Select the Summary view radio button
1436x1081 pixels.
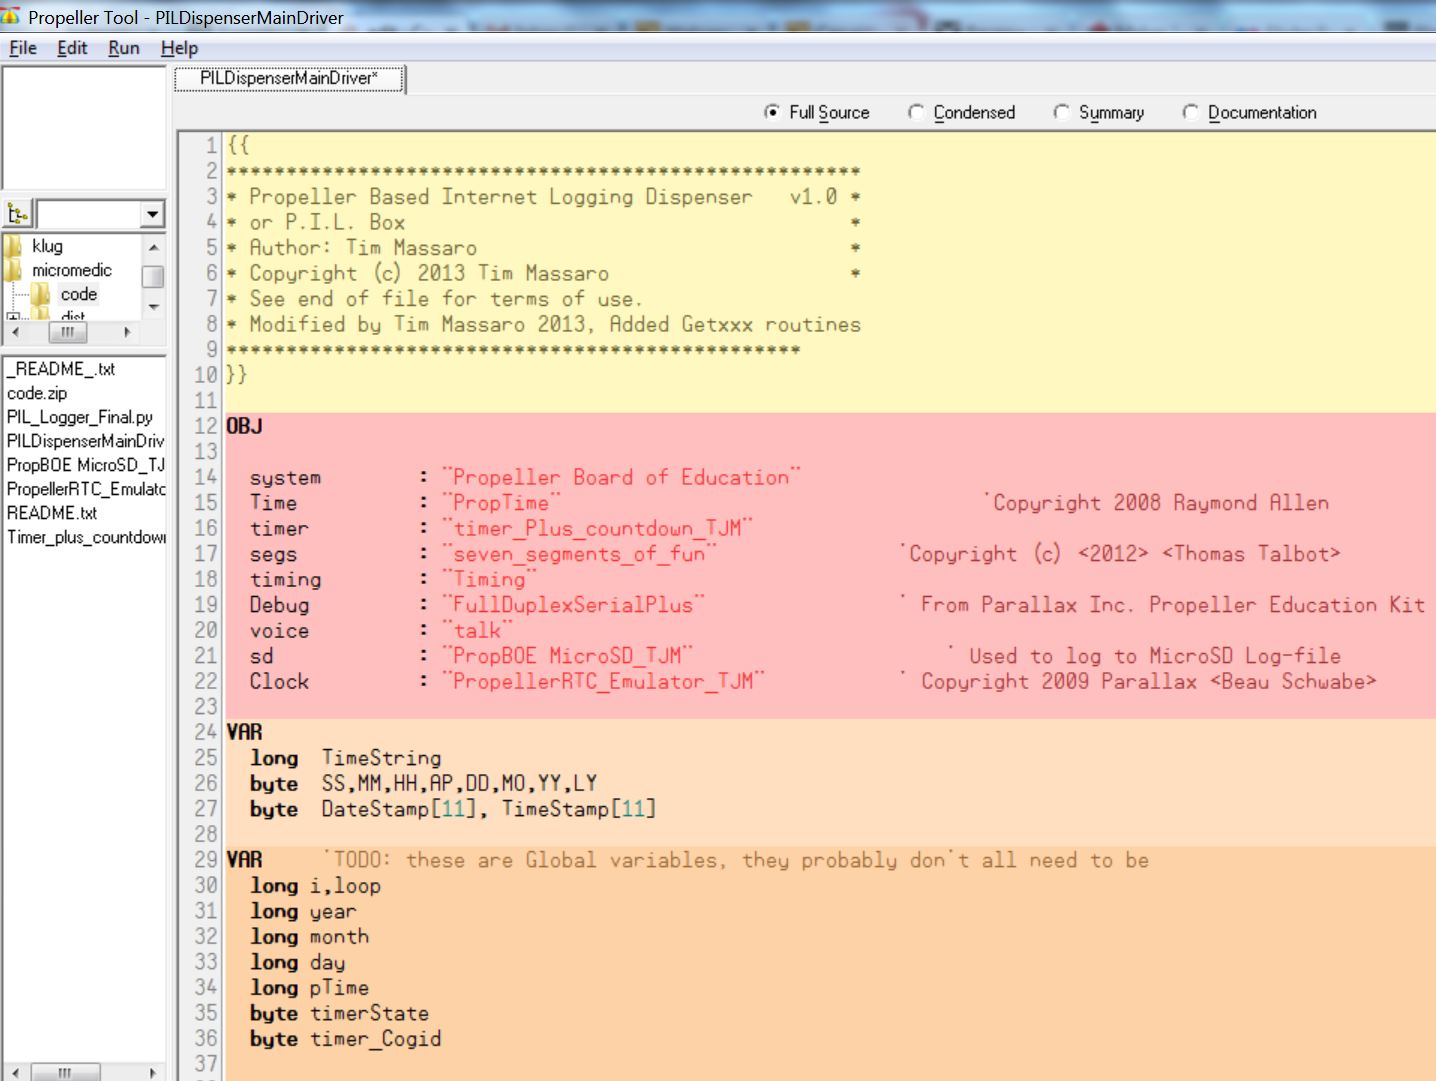click(x=1061, y=112)
